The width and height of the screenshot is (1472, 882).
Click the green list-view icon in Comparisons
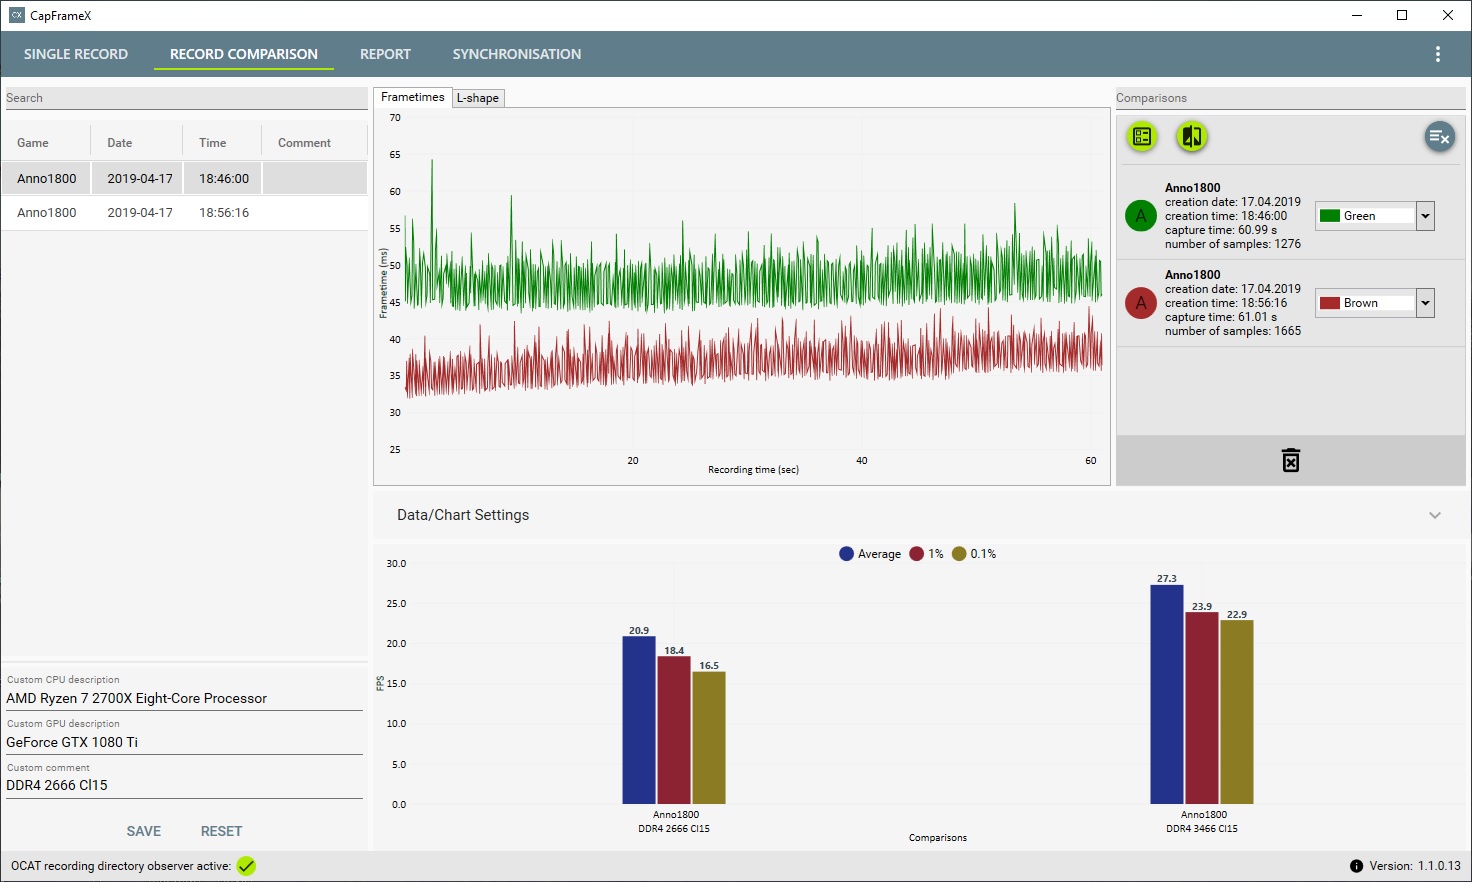1142,137
